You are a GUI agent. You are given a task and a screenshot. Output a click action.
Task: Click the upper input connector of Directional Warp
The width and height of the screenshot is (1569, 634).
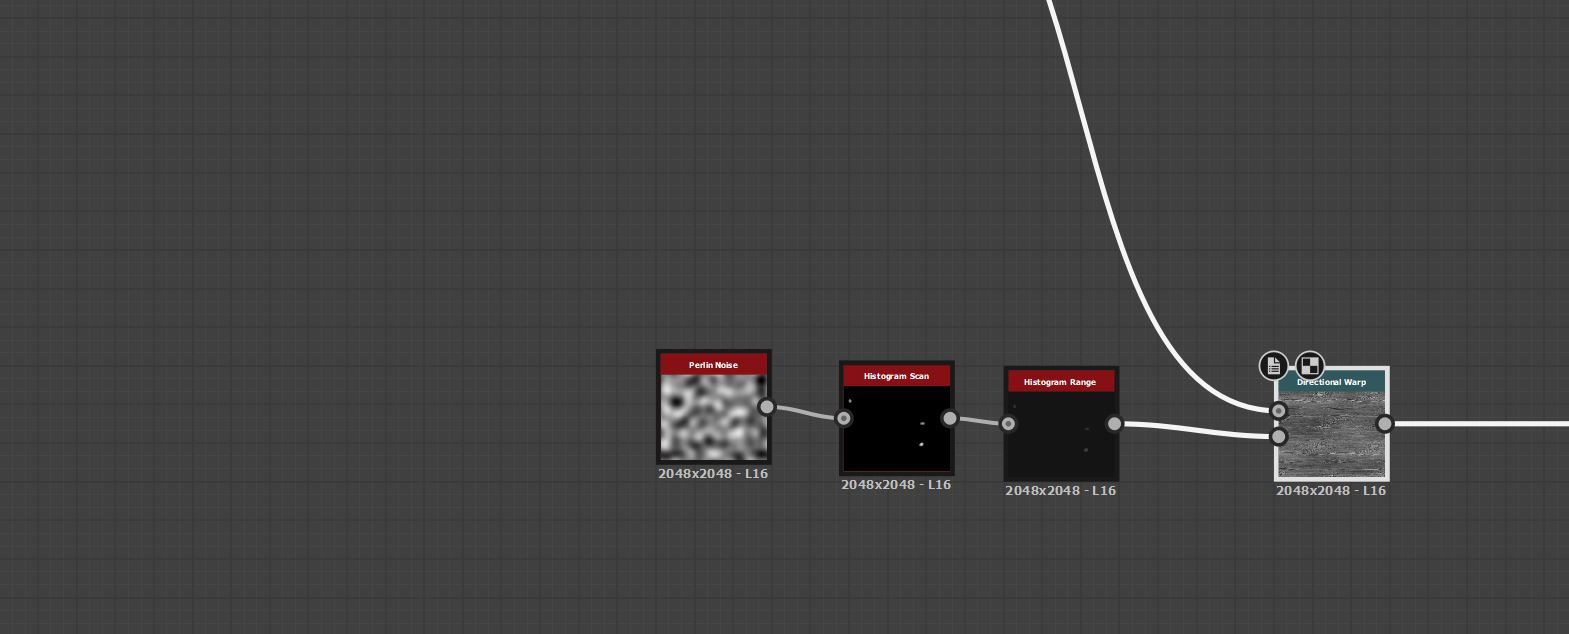tap(1279, 411)
